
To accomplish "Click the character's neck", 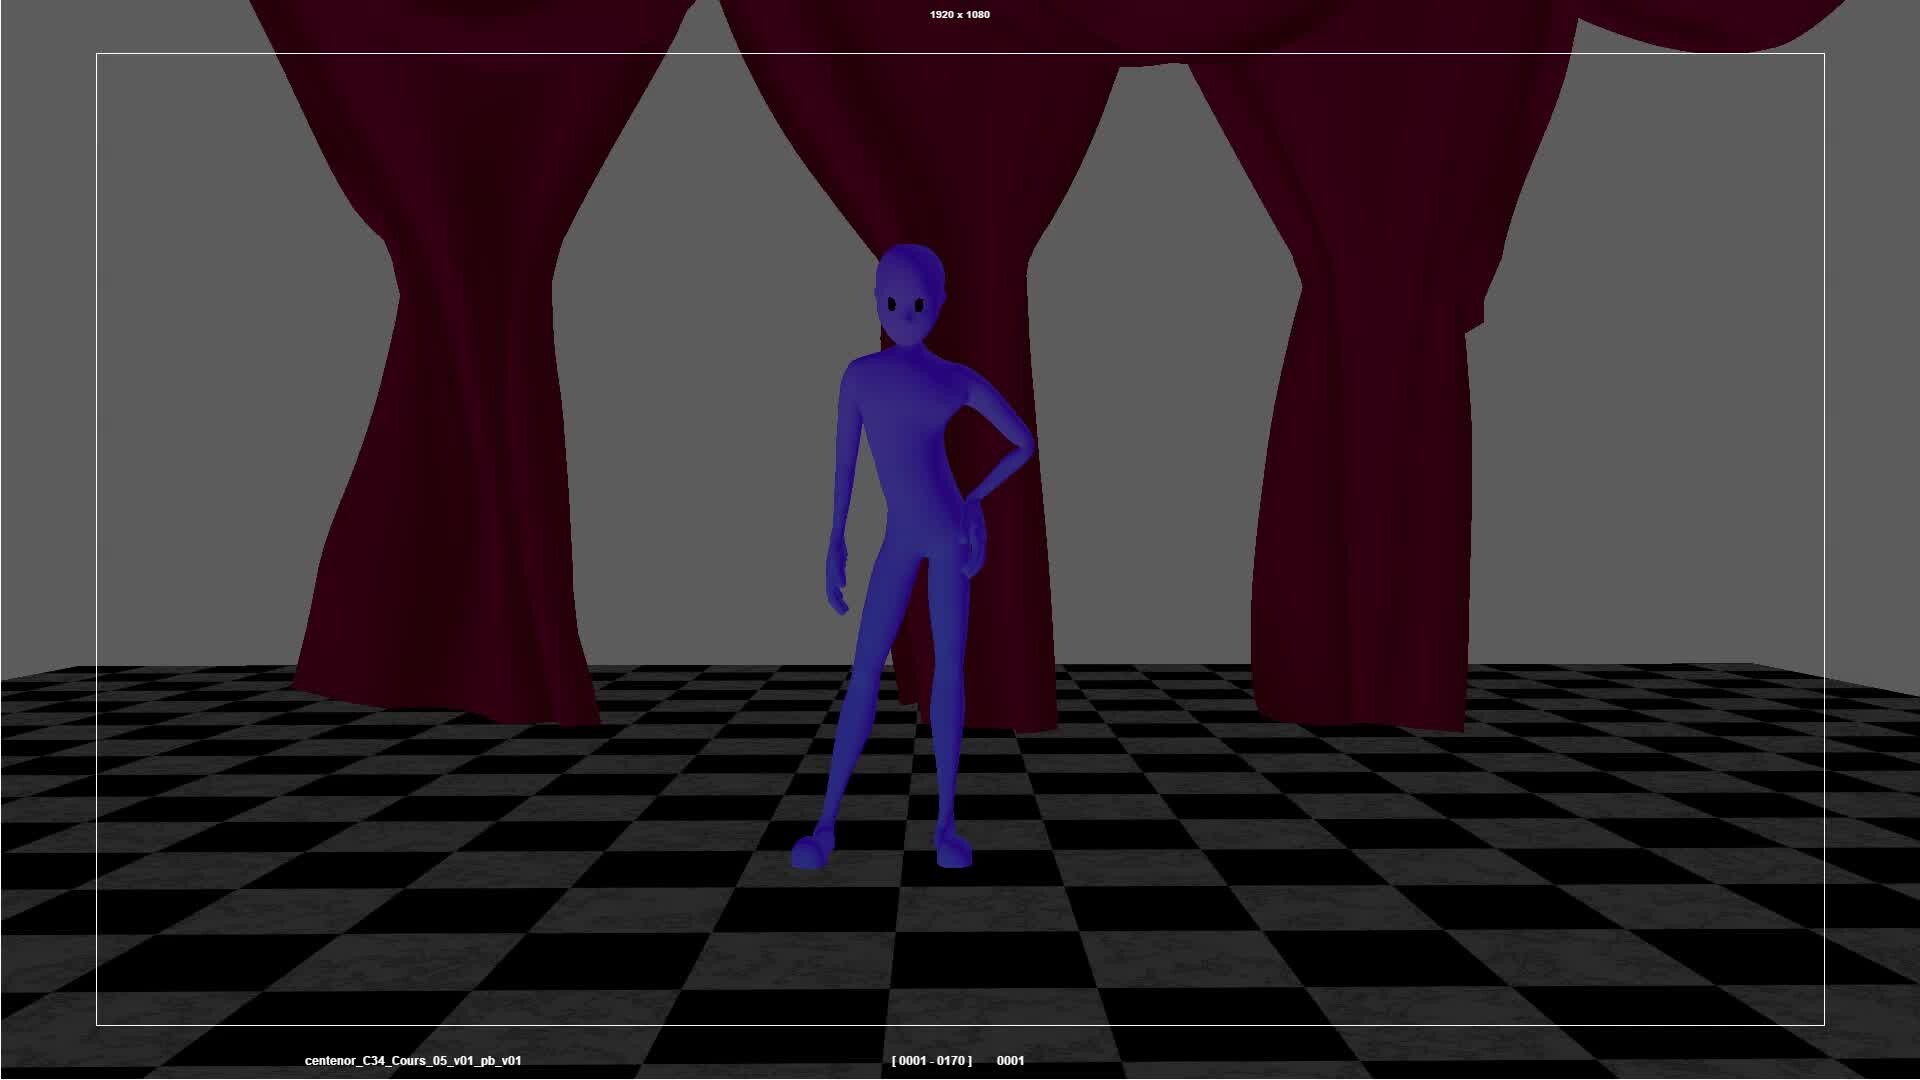I will [x=908, y=350].
